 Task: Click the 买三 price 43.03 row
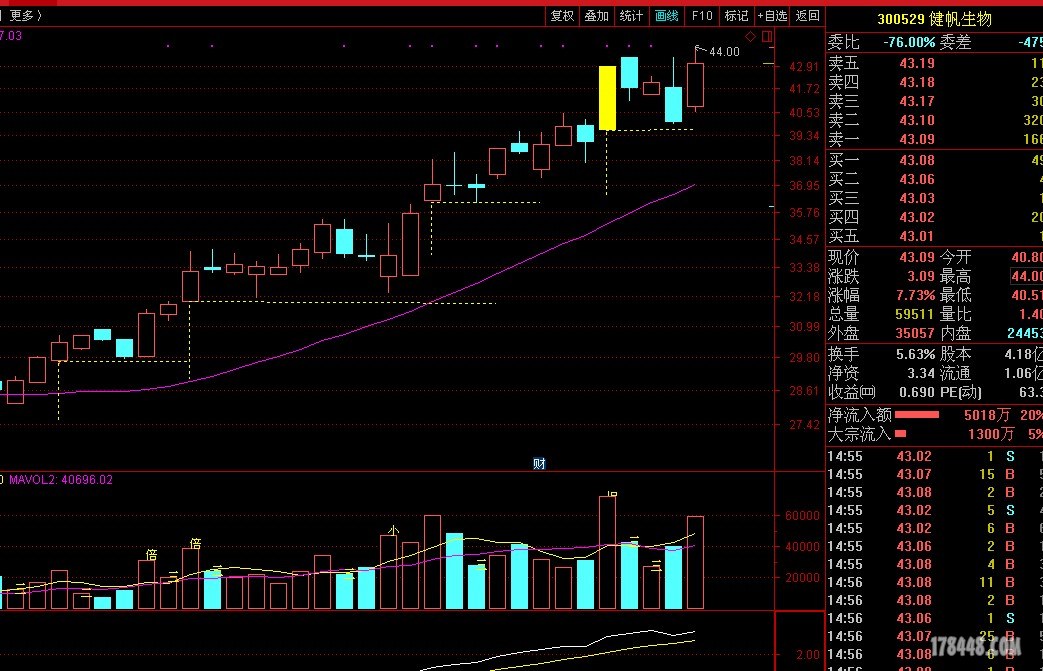pyautogui.click(x=935, y=198)
